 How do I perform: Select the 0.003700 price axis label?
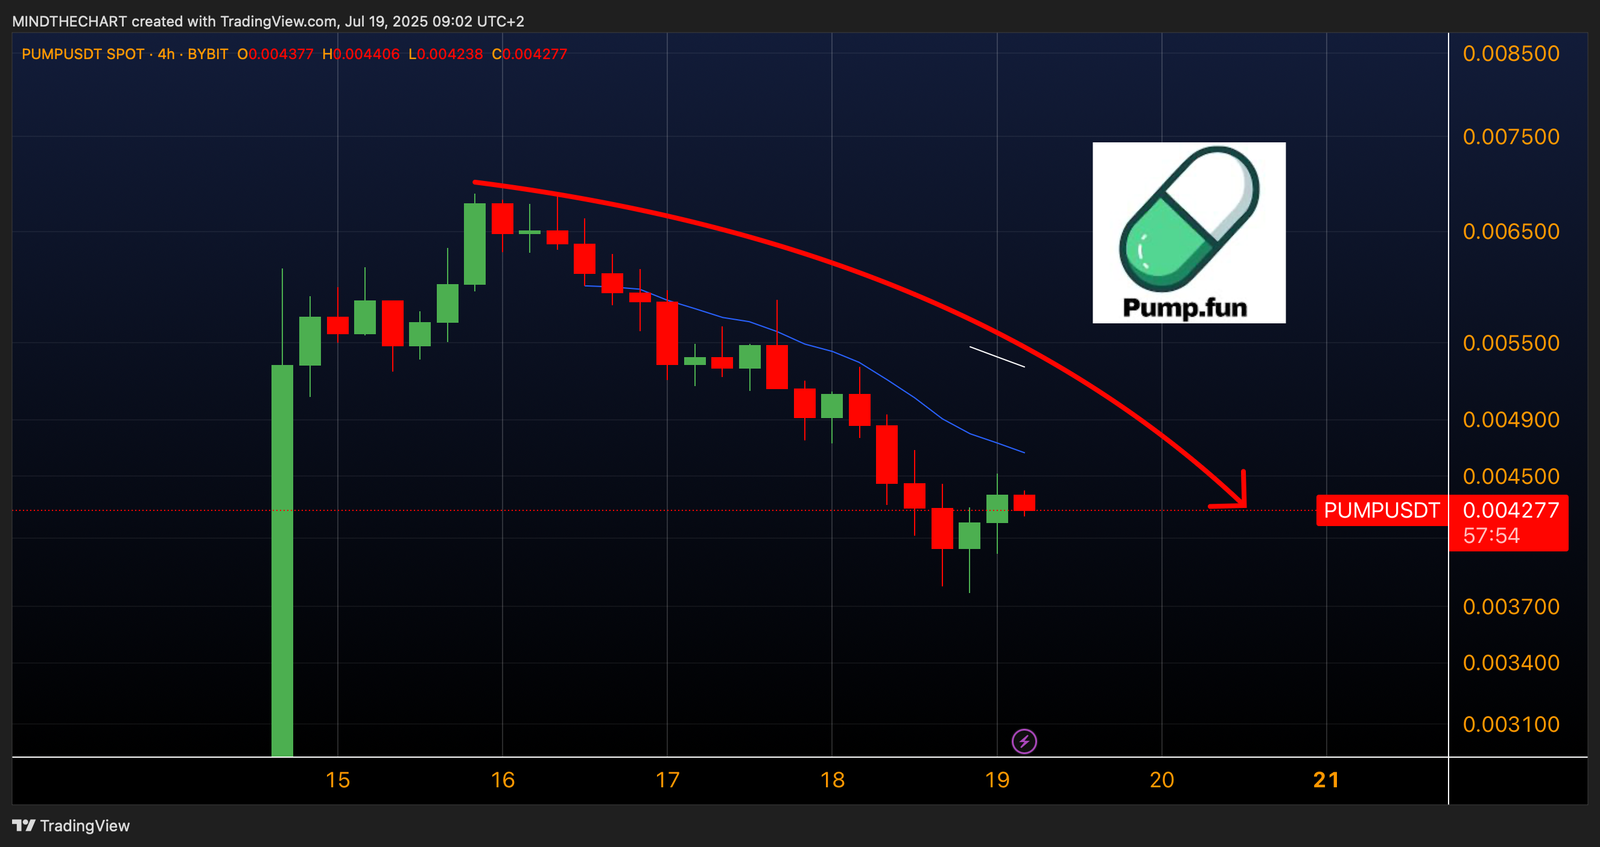(x=1511, y=607)
